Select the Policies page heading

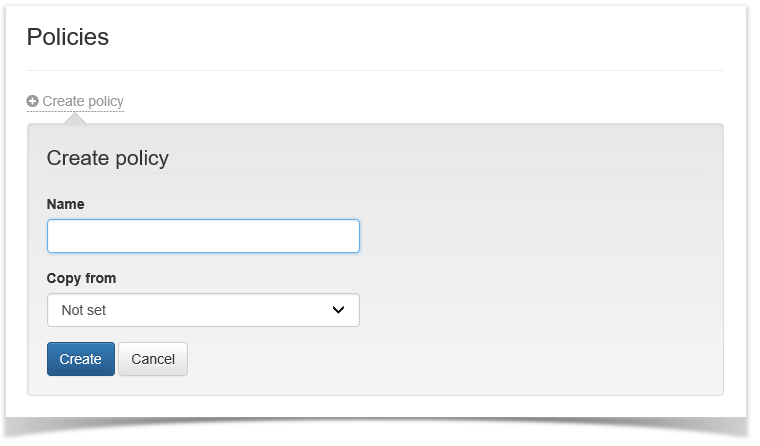(x=68, y=37)
